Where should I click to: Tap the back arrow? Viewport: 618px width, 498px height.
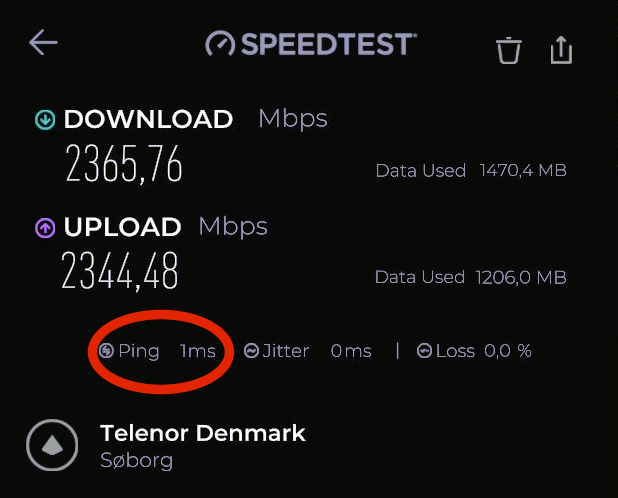coord(43,42)
